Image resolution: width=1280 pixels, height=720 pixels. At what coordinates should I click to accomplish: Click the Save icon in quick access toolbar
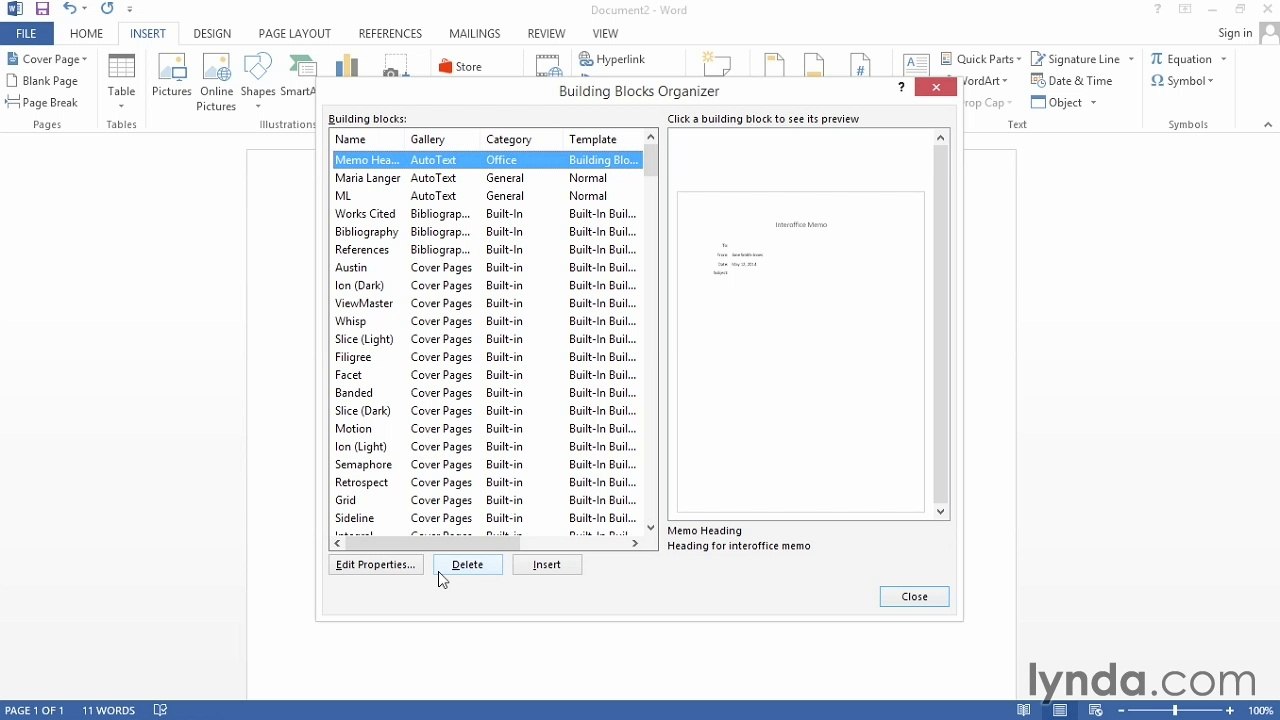42,9
